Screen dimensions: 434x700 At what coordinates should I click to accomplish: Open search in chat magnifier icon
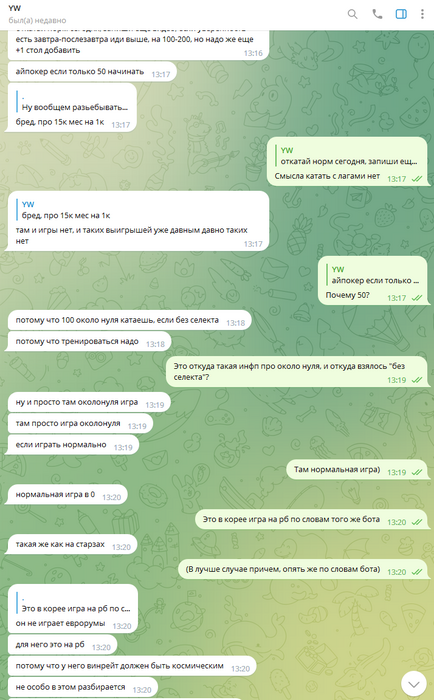coord(352,14)
